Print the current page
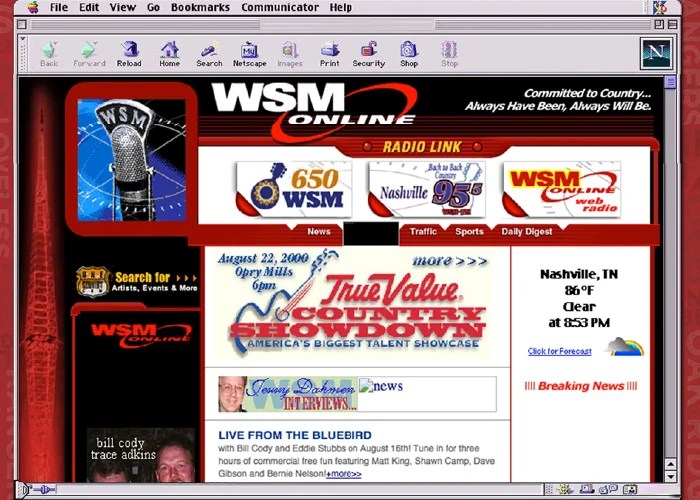Viewport: 700px width, 500px height. 329,54
